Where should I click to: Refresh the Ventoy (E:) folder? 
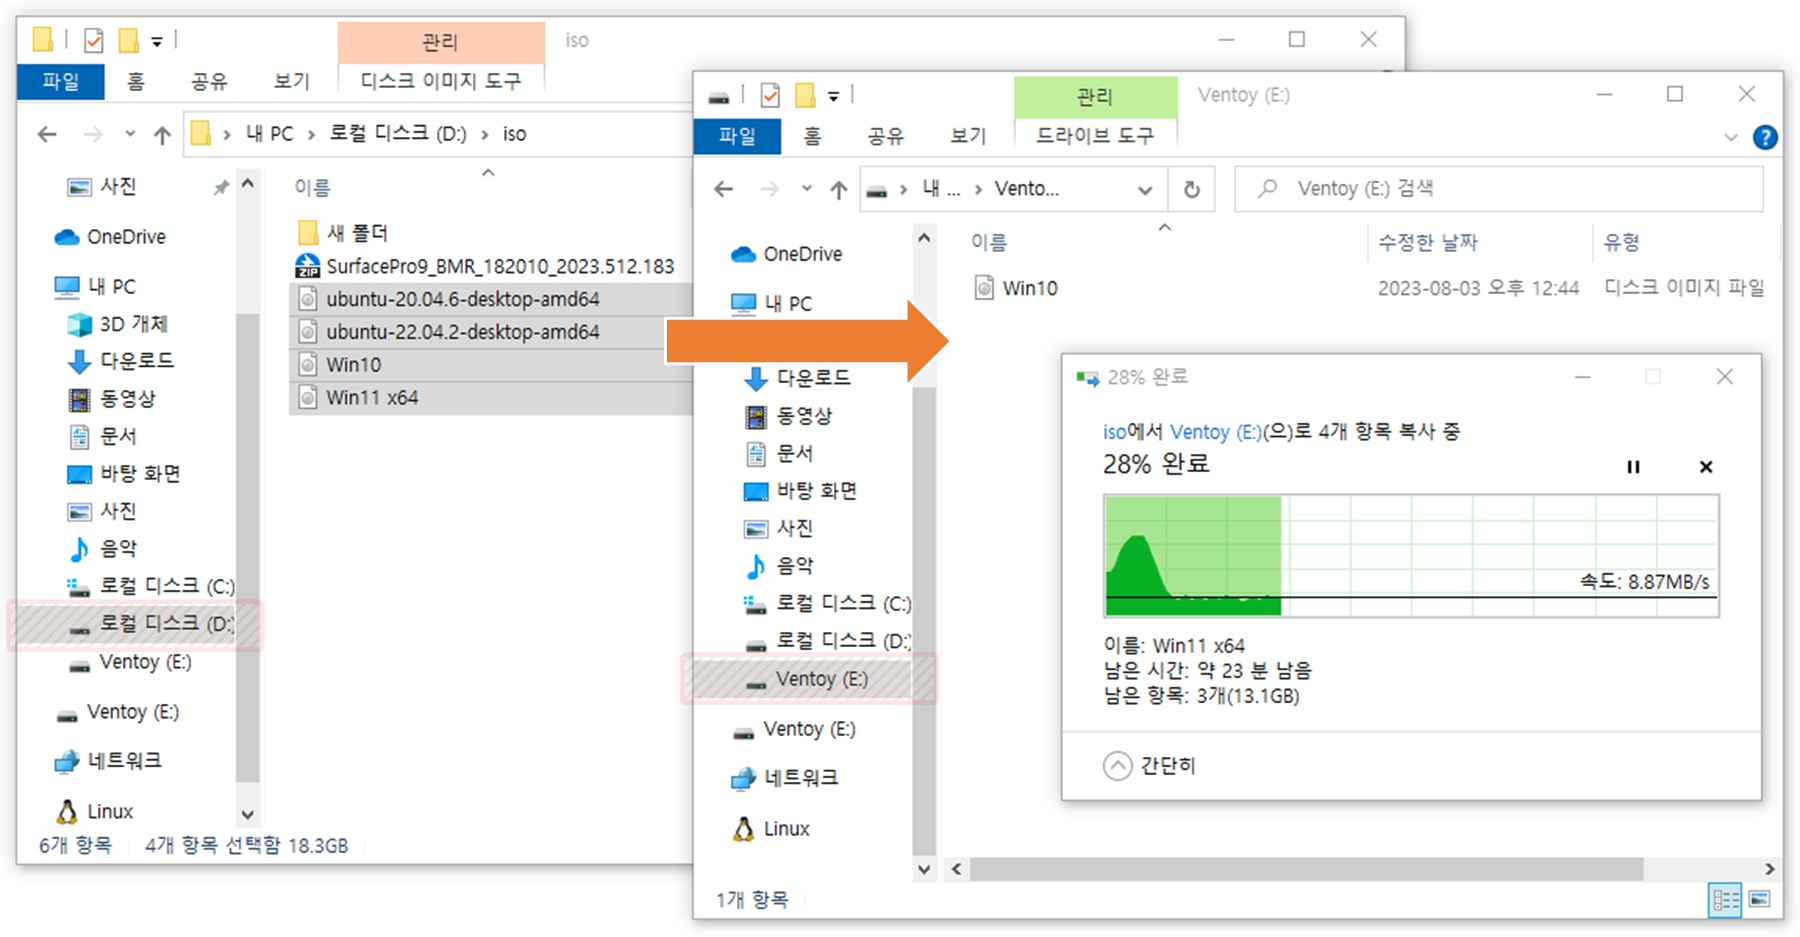click(x=1192, y=189)
